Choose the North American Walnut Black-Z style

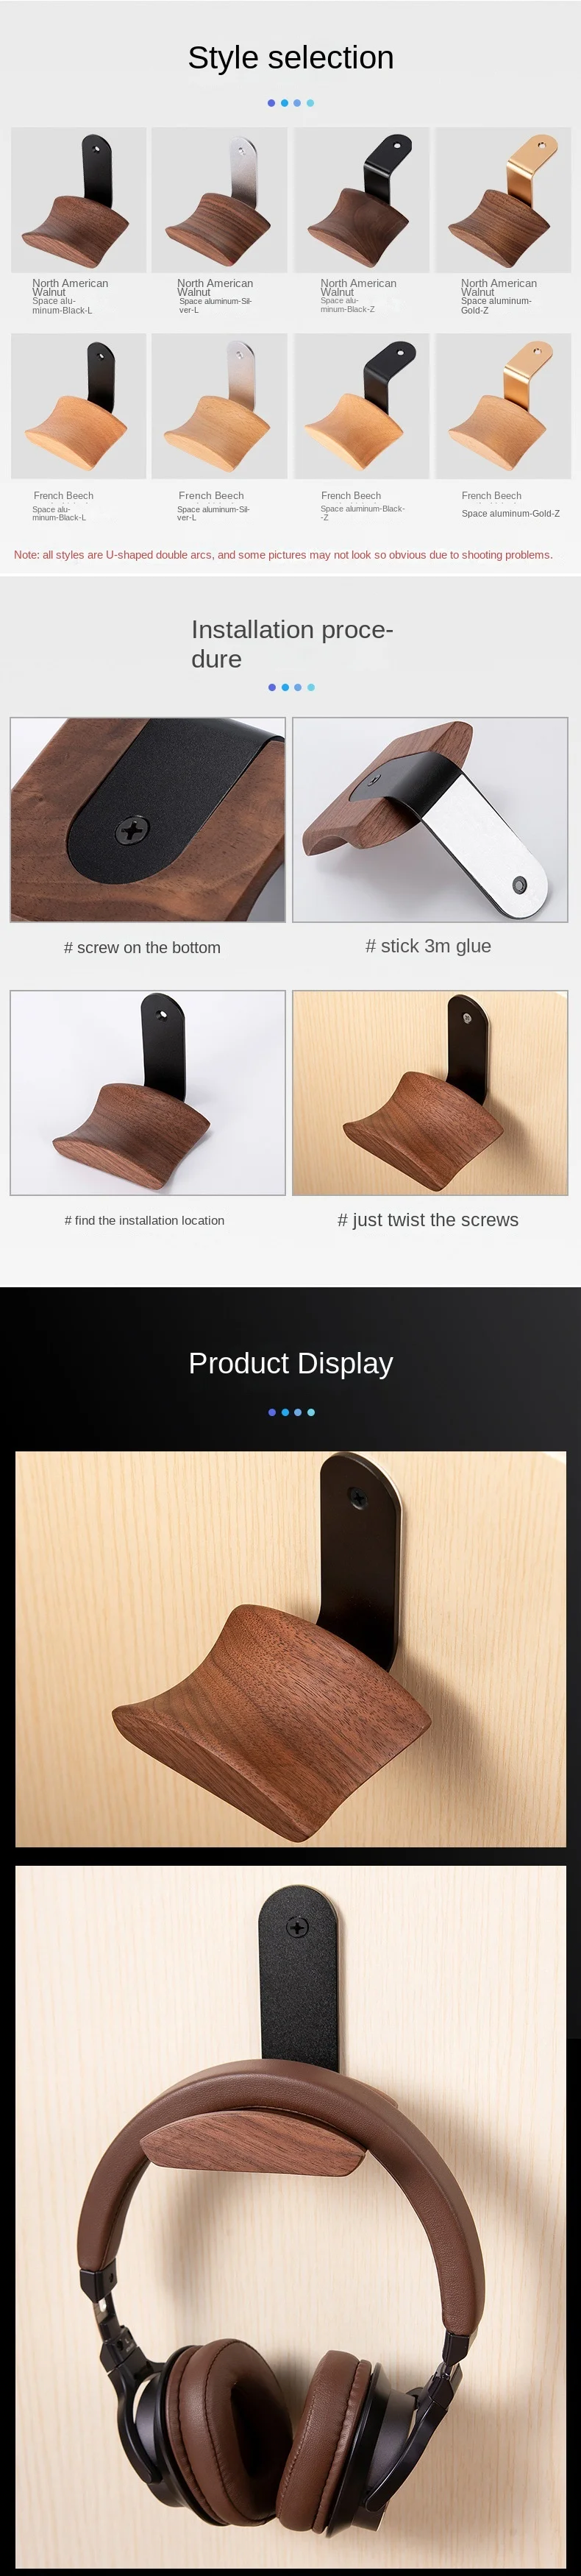[x=361, y=200]
